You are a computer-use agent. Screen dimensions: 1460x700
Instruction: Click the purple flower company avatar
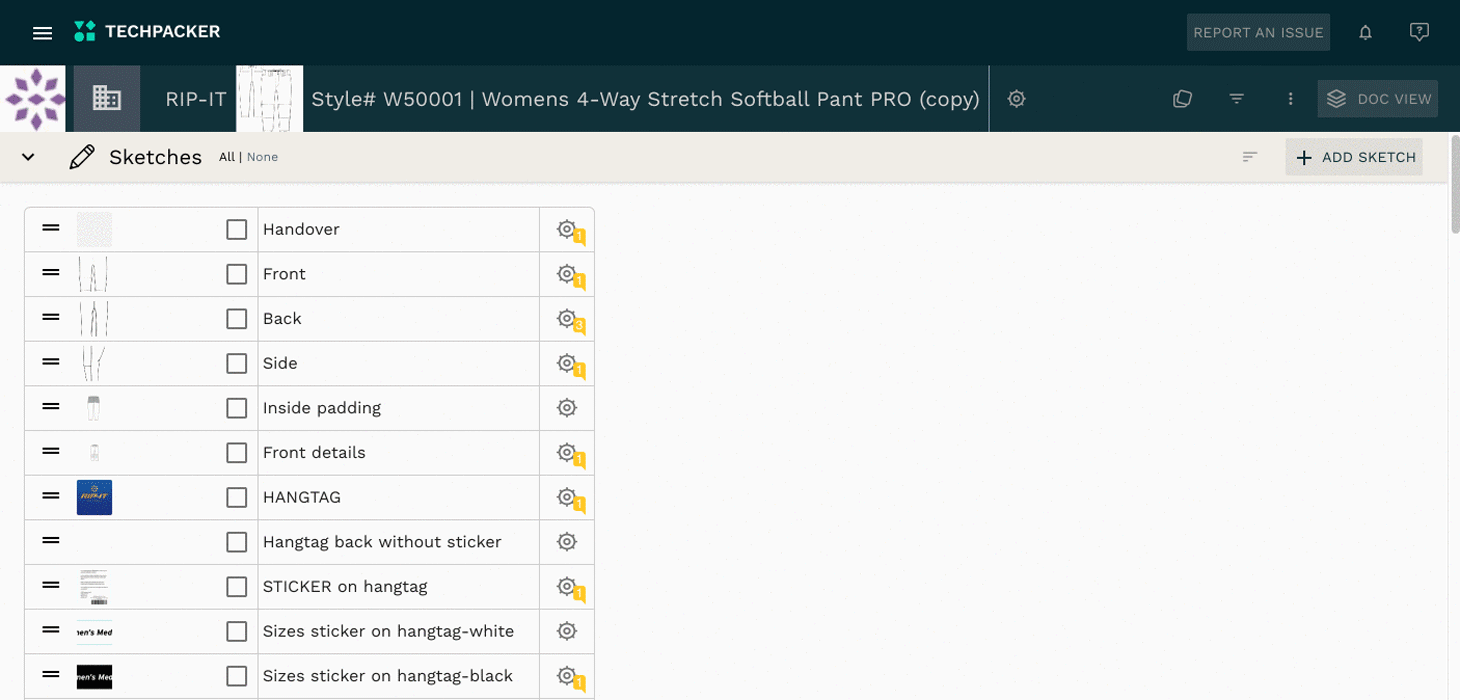[34, 99]
